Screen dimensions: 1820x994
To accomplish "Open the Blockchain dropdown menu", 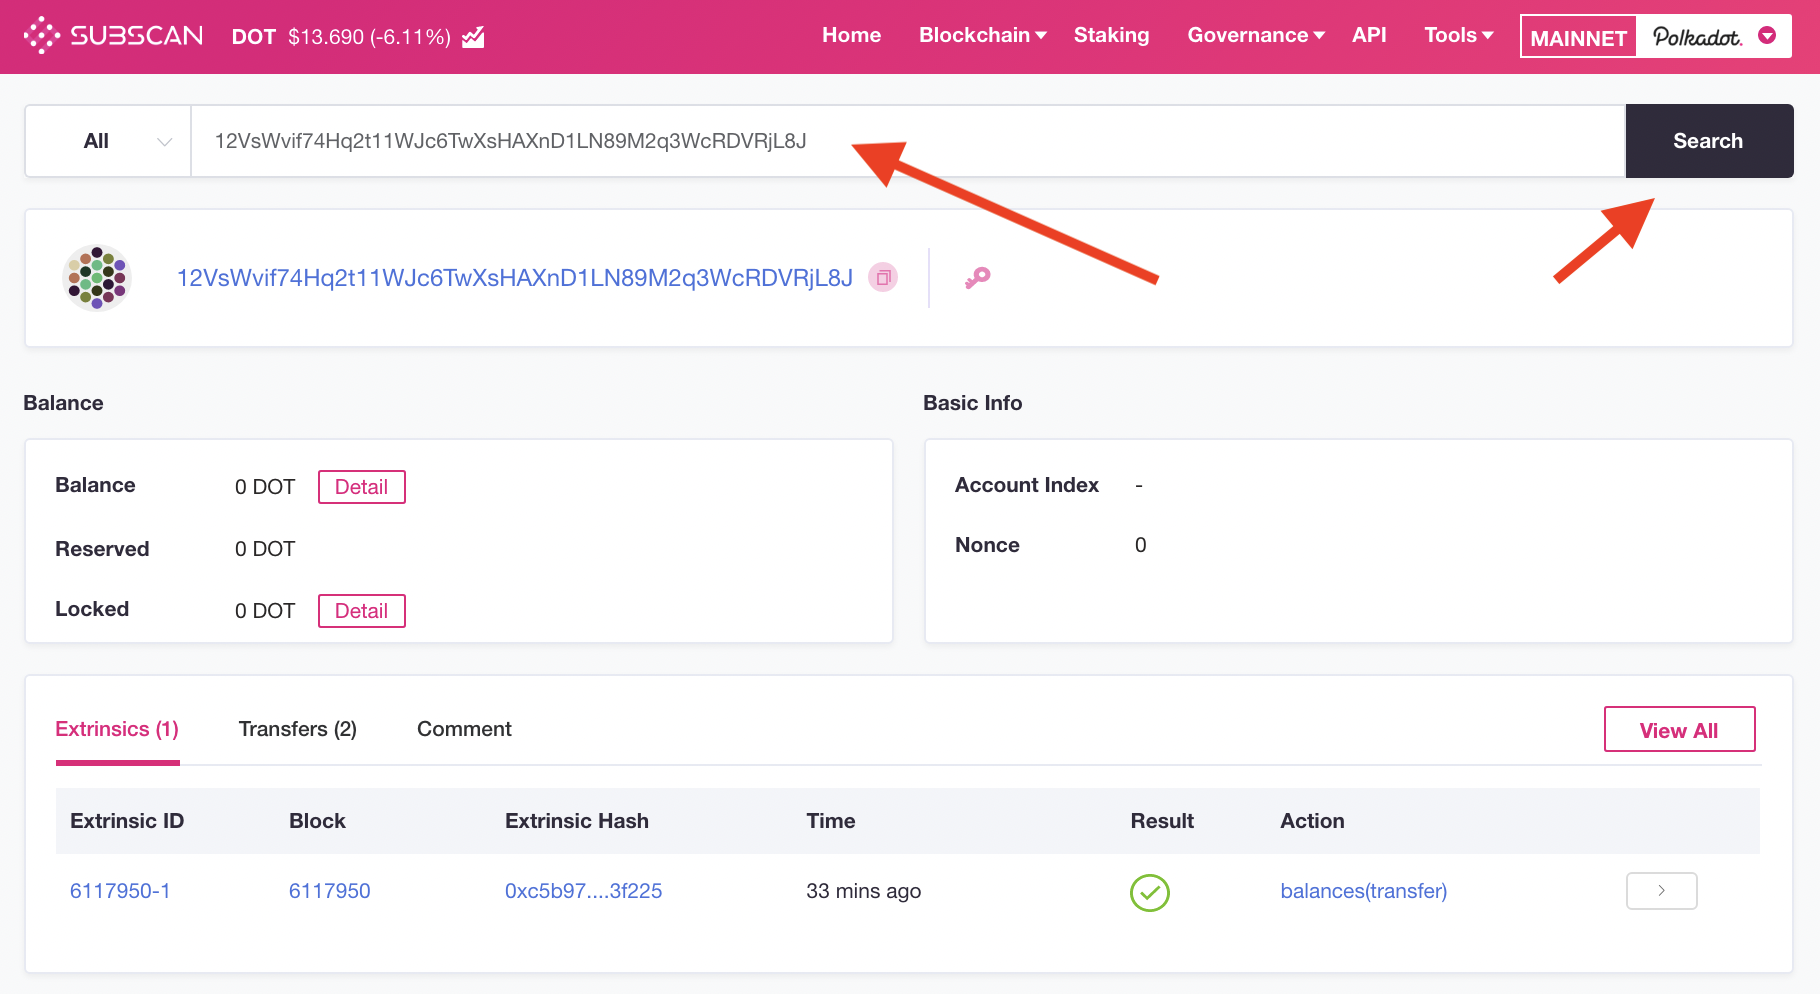I will point(981,36).
